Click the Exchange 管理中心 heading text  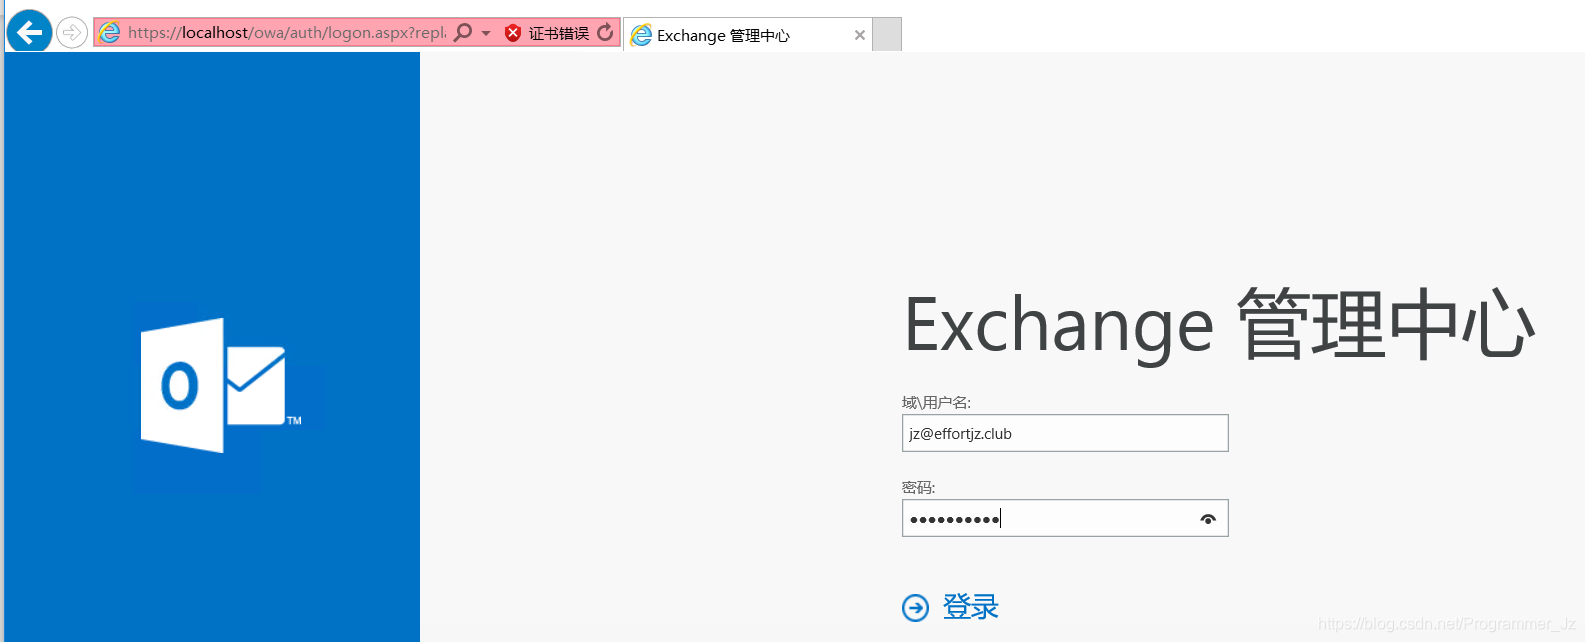[x=1219, y=325]
